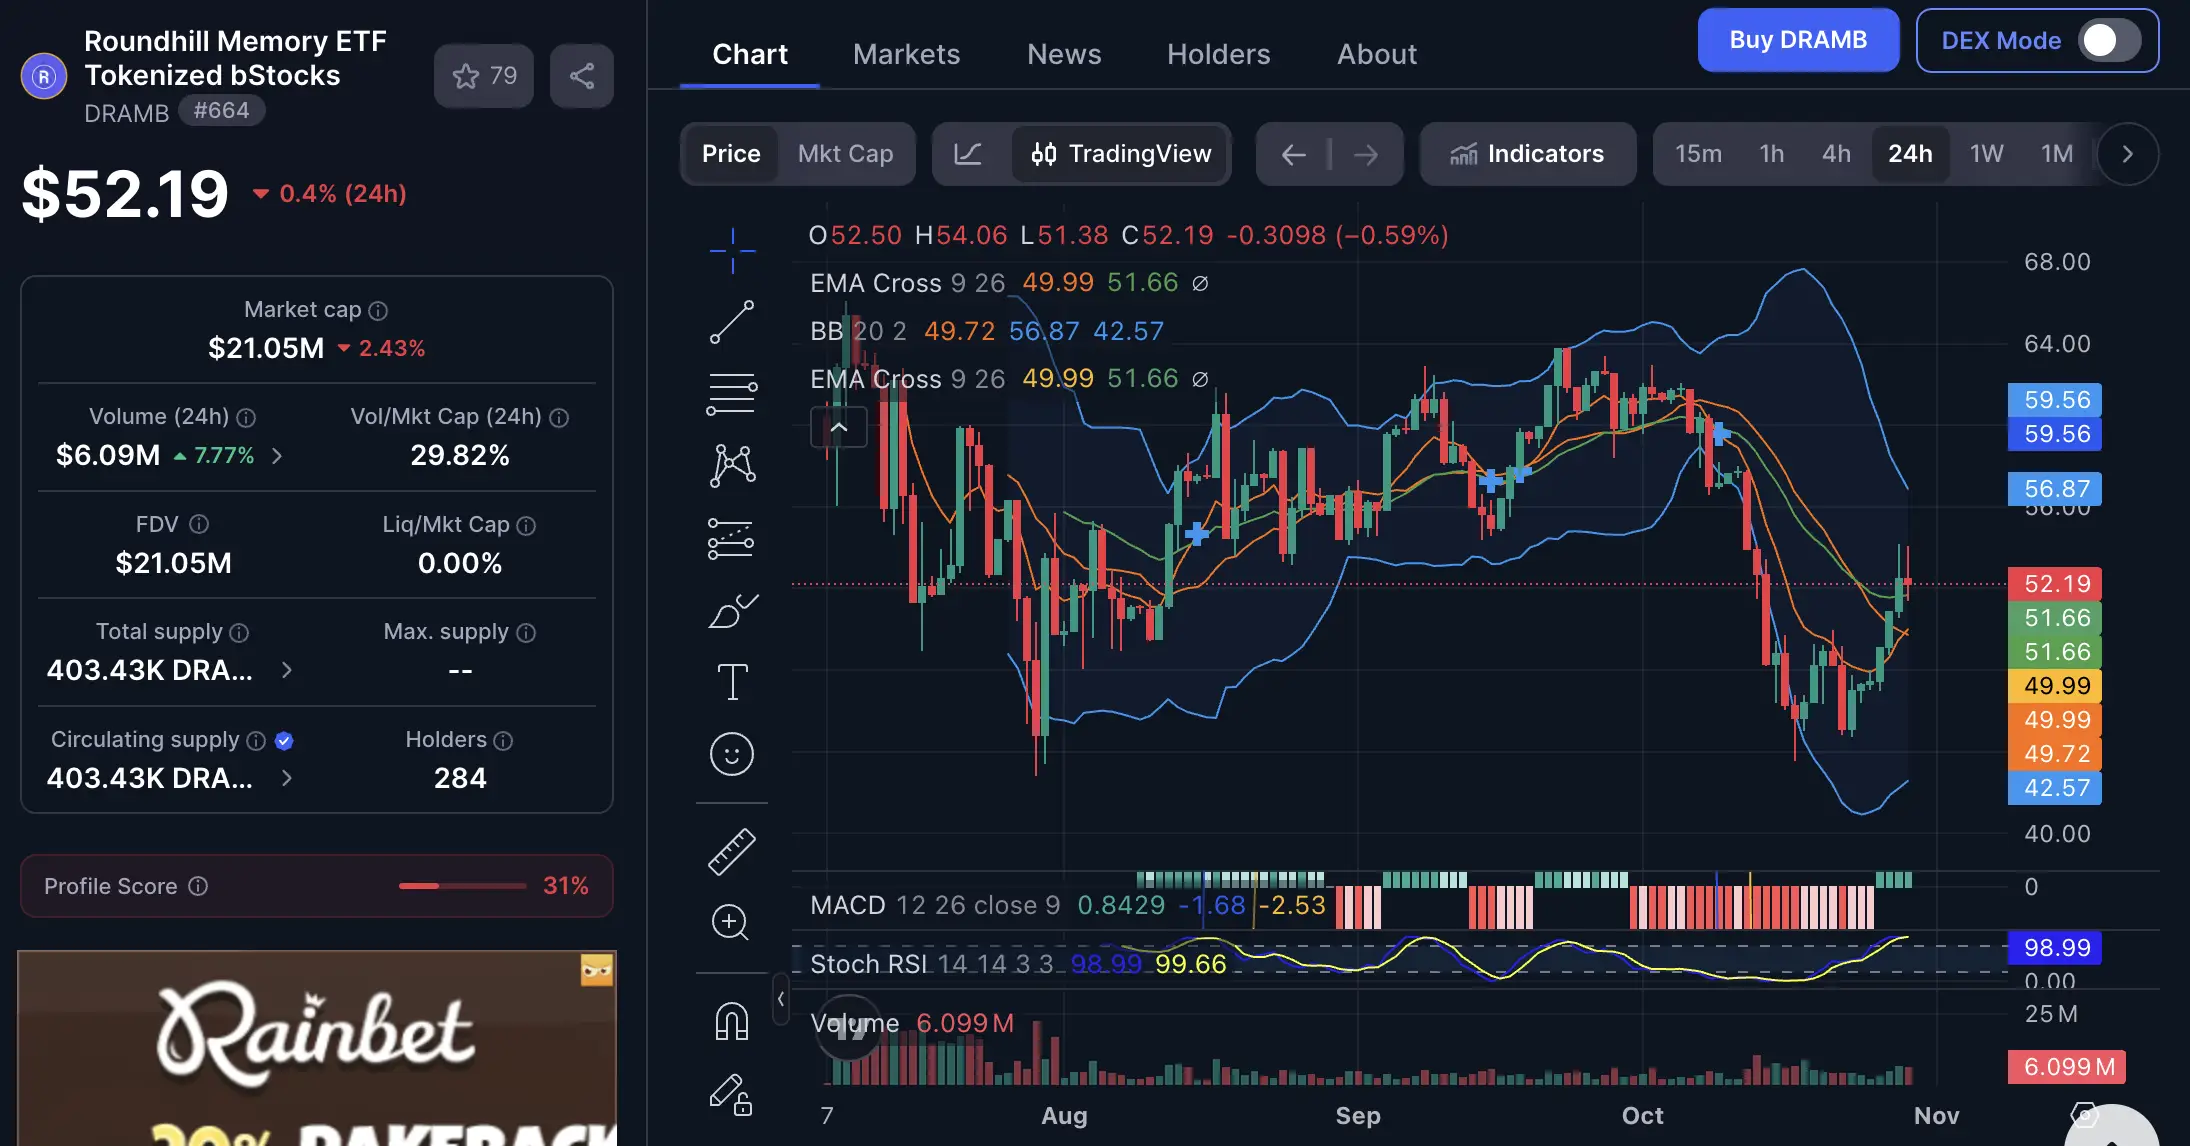This screenshot has height=1146, width=2190.
Task: Open the share button next to the watchlist star
Action: [582, 76]
